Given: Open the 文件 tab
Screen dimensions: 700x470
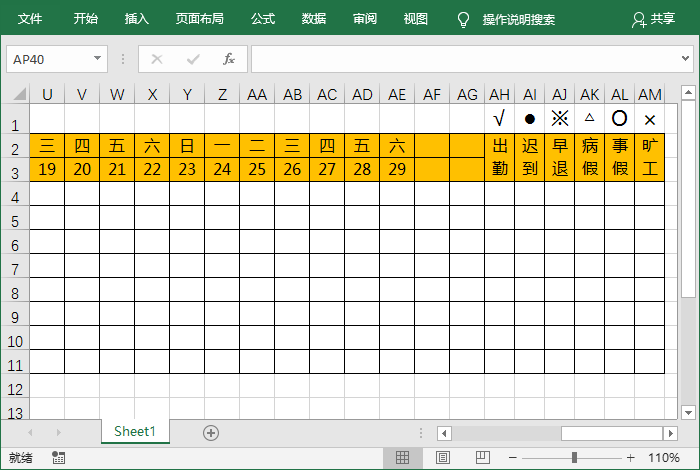Looking at the screenshot, I should 30,19.
